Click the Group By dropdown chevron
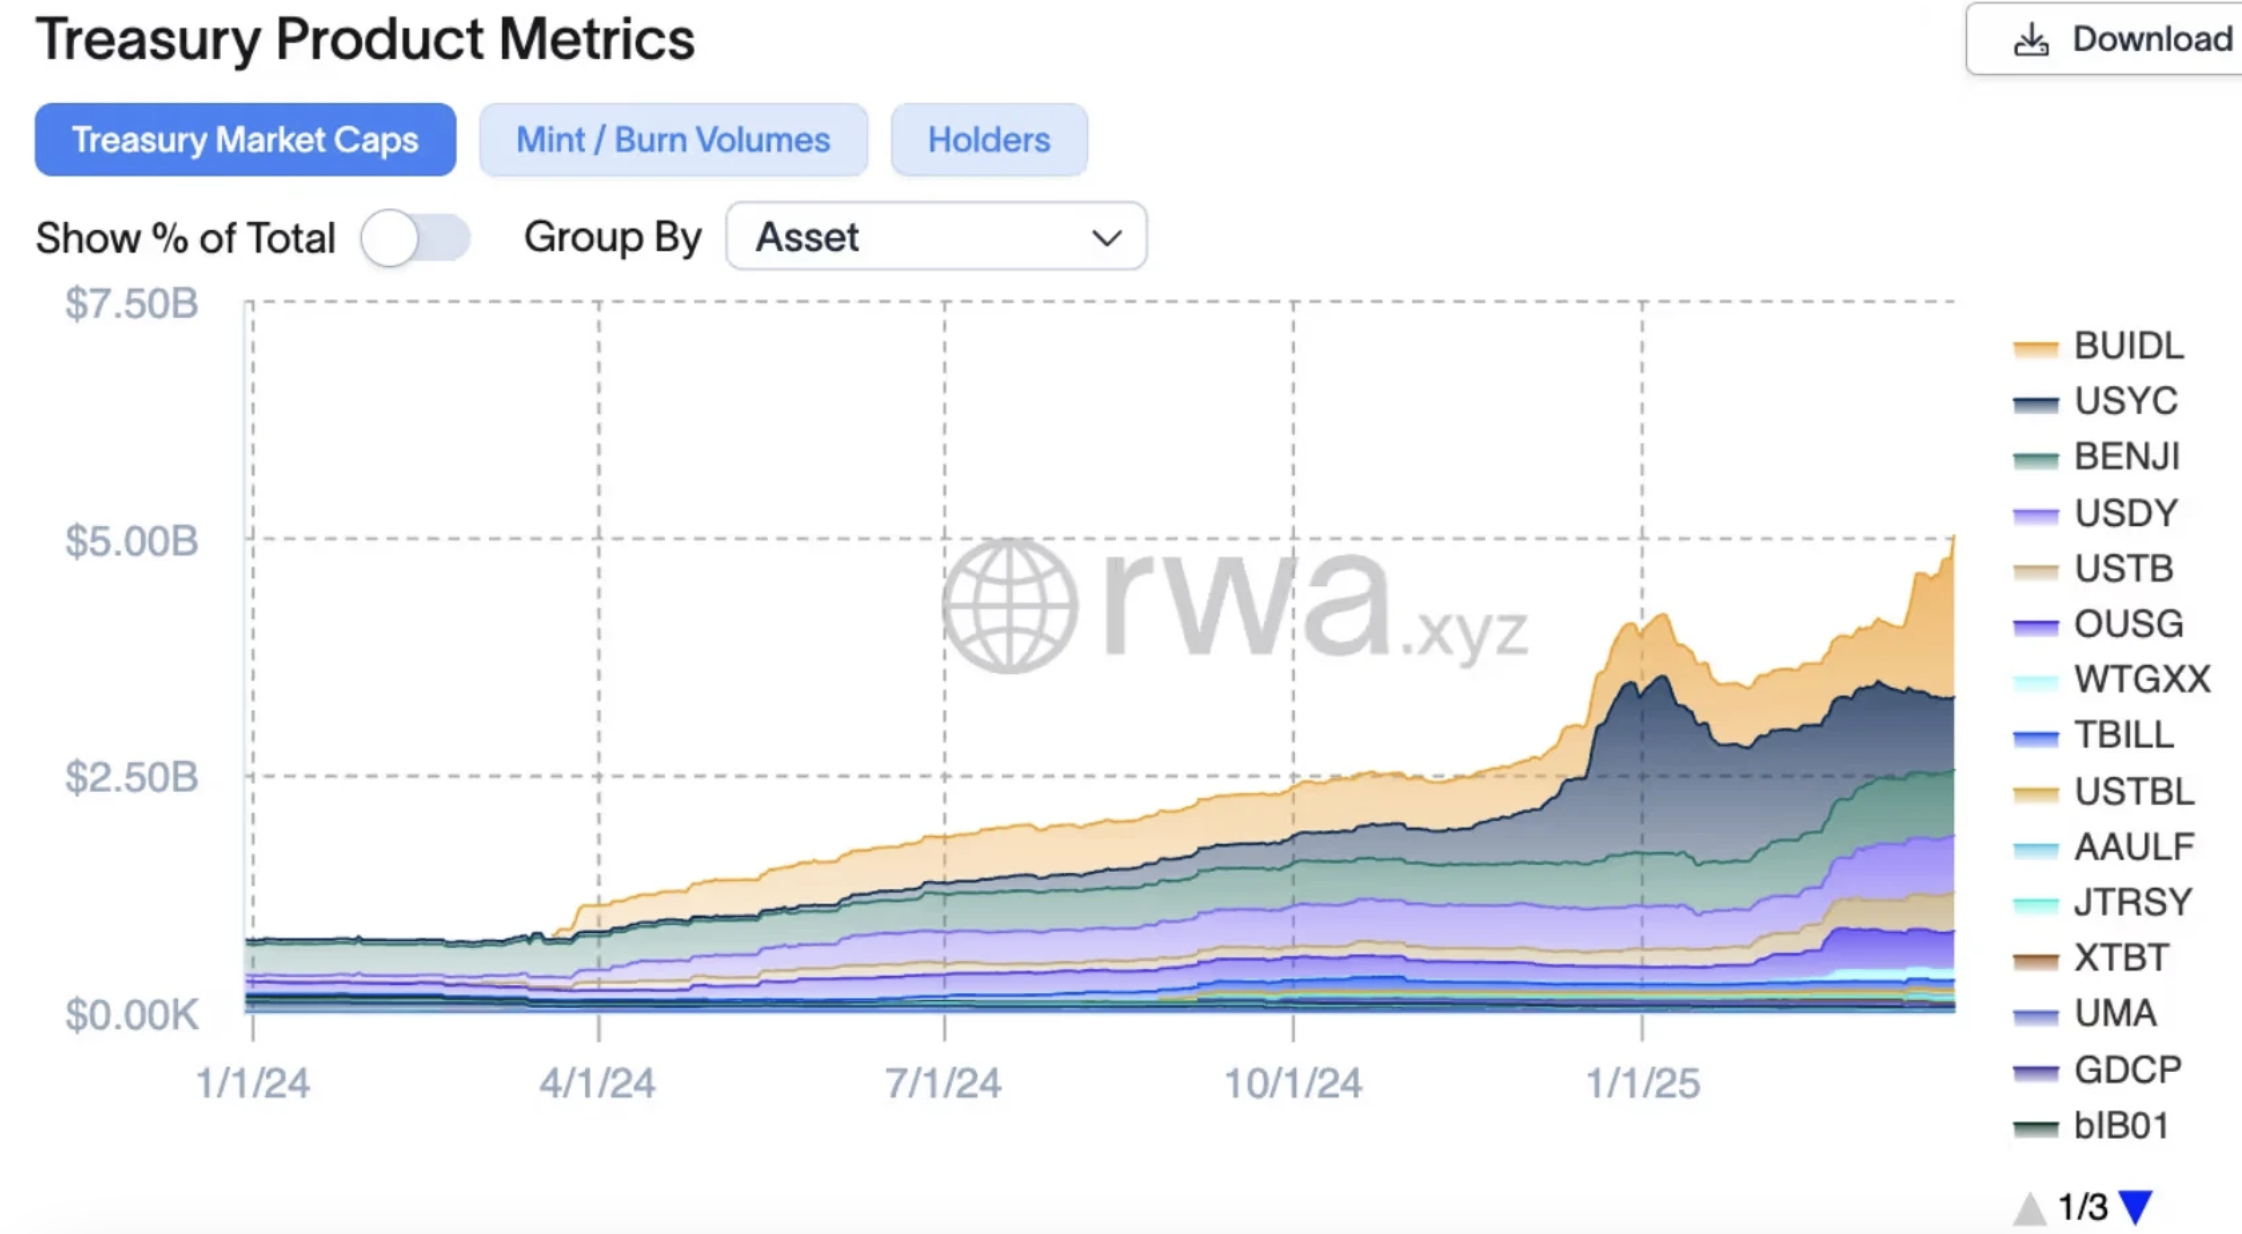This screenshot has height=1234, width=2242. [x=1106, y=238]
